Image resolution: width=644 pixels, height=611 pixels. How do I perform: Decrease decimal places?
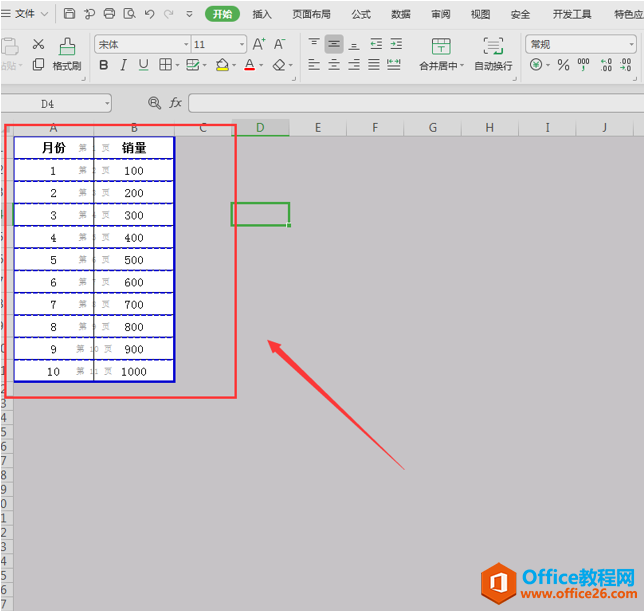(626, 64)
